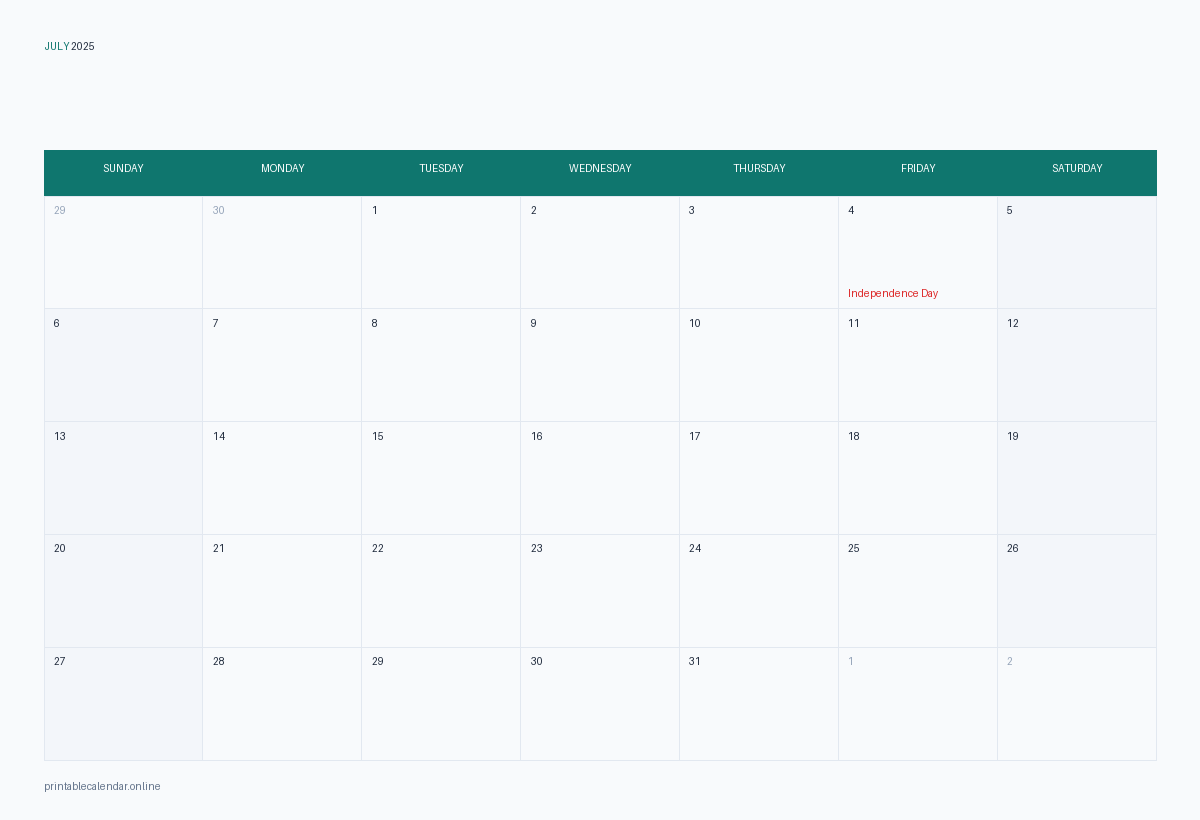Click date 12 on Saturday

pyautogui.click(x=1013, y=323)
